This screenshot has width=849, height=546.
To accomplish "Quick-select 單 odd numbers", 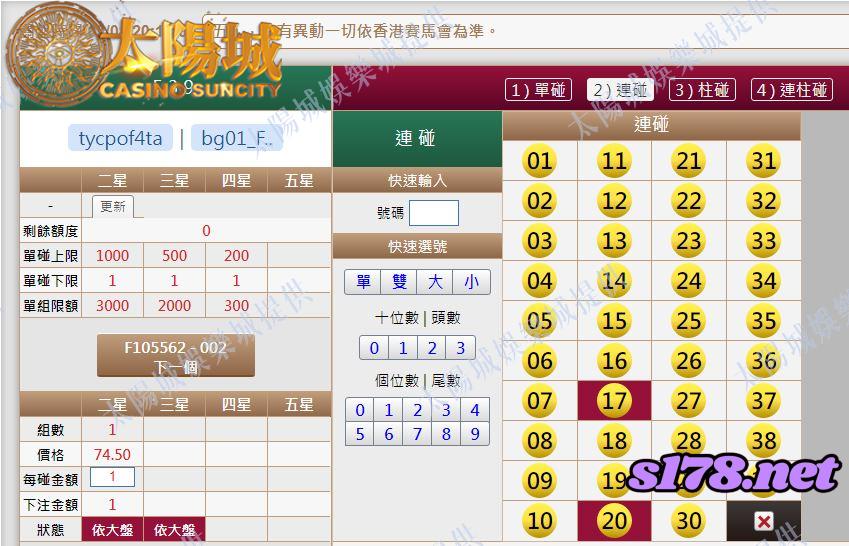I will [x=363, y=282].
